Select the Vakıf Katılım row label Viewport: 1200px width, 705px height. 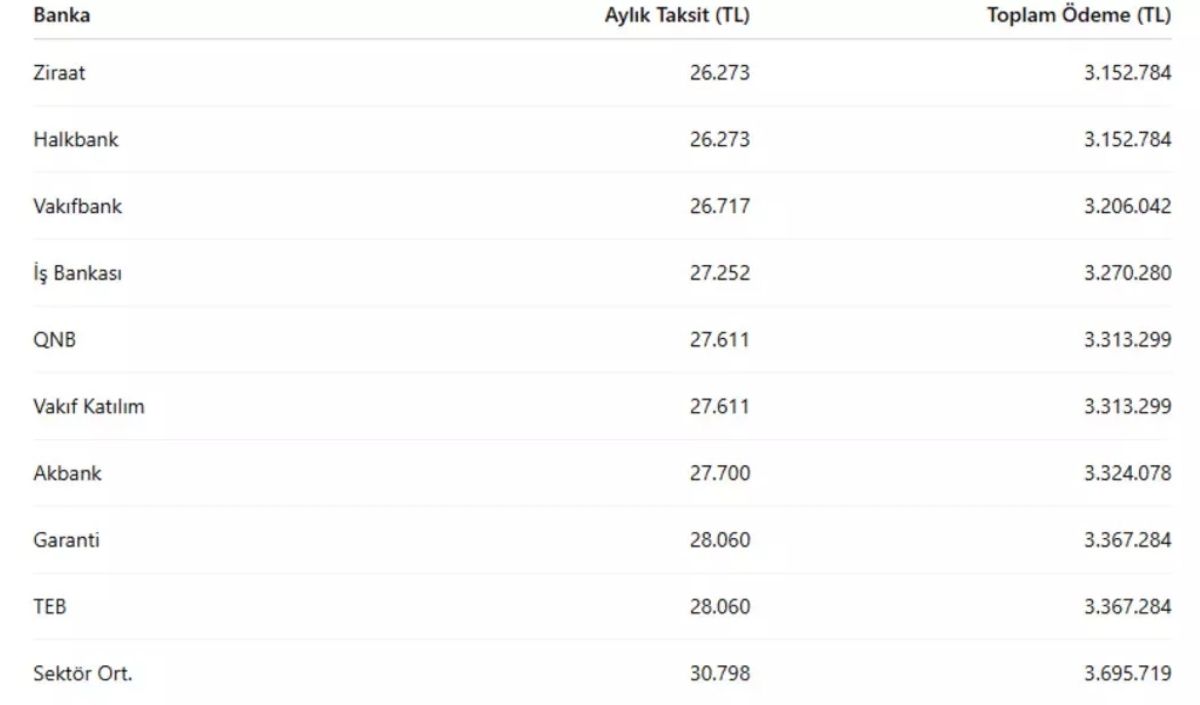pos(88,407)
